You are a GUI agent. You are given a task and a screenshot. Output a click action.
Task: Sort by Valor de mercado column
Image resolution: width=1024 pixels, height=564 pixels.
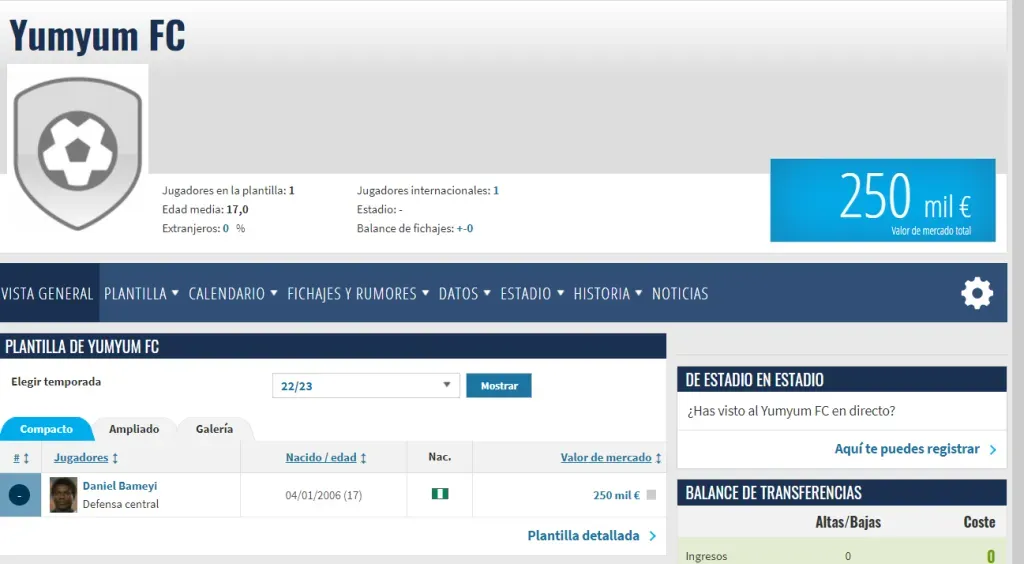(x=611, y=458)
